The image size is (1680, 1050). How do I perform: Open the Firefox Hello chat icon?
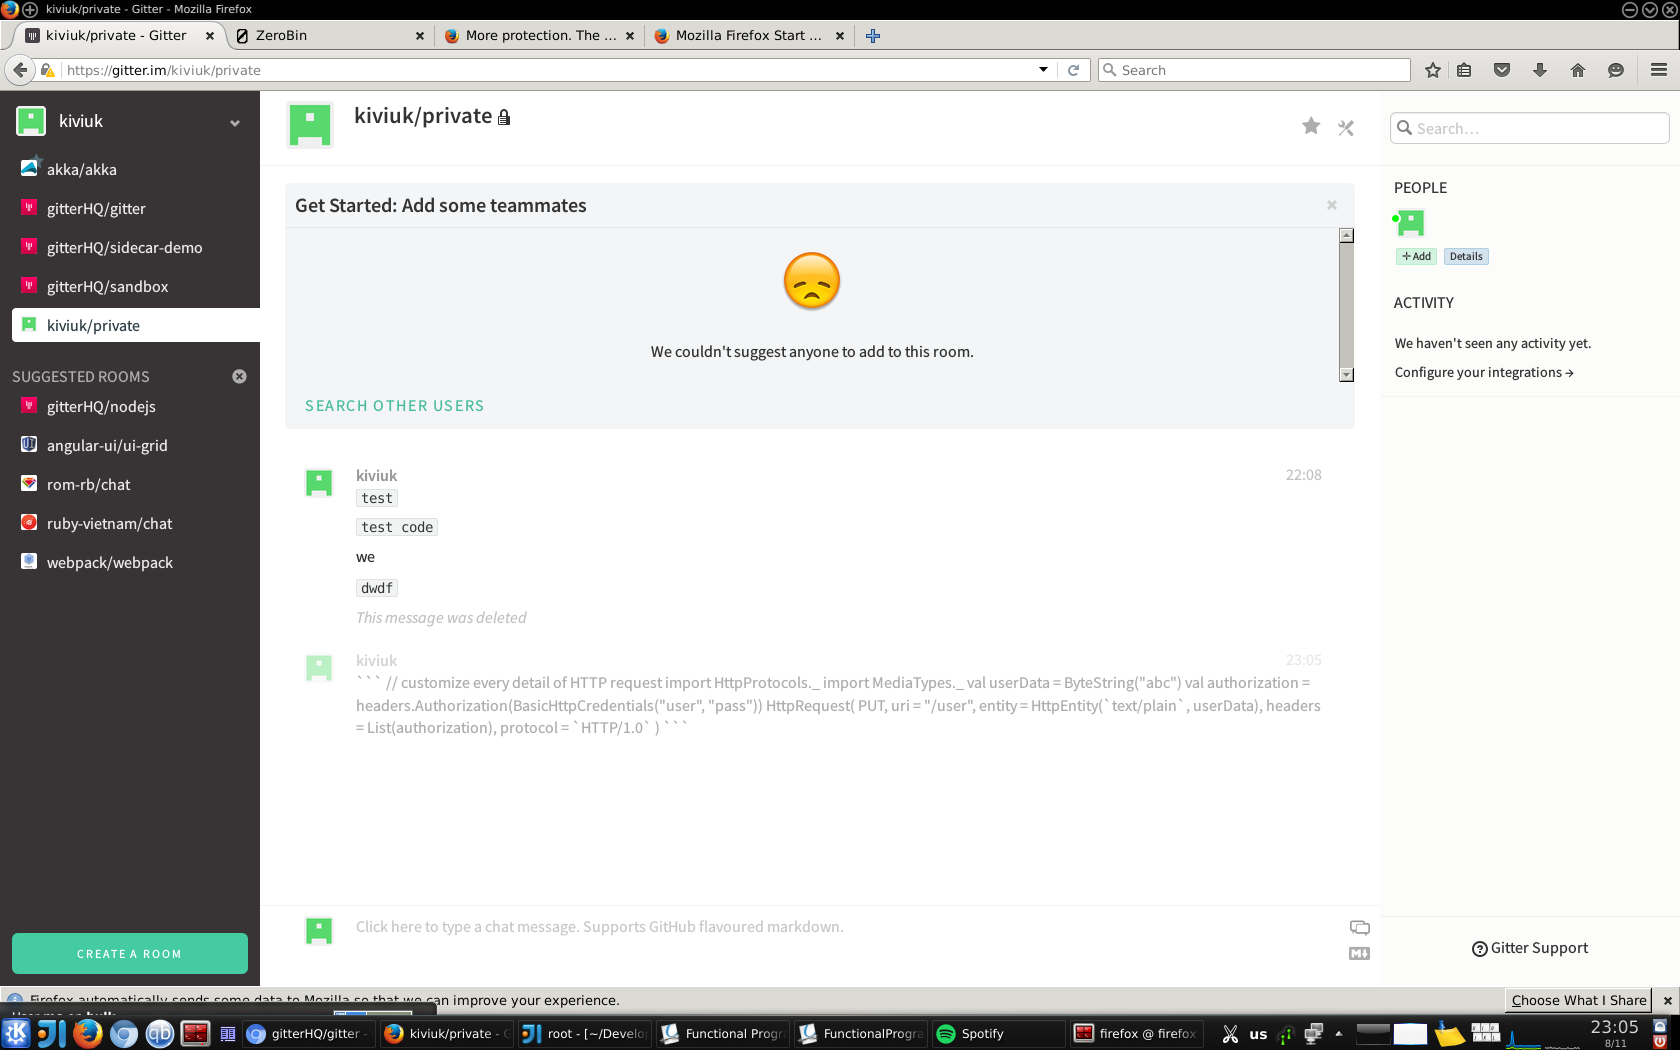click(1616, 70)
